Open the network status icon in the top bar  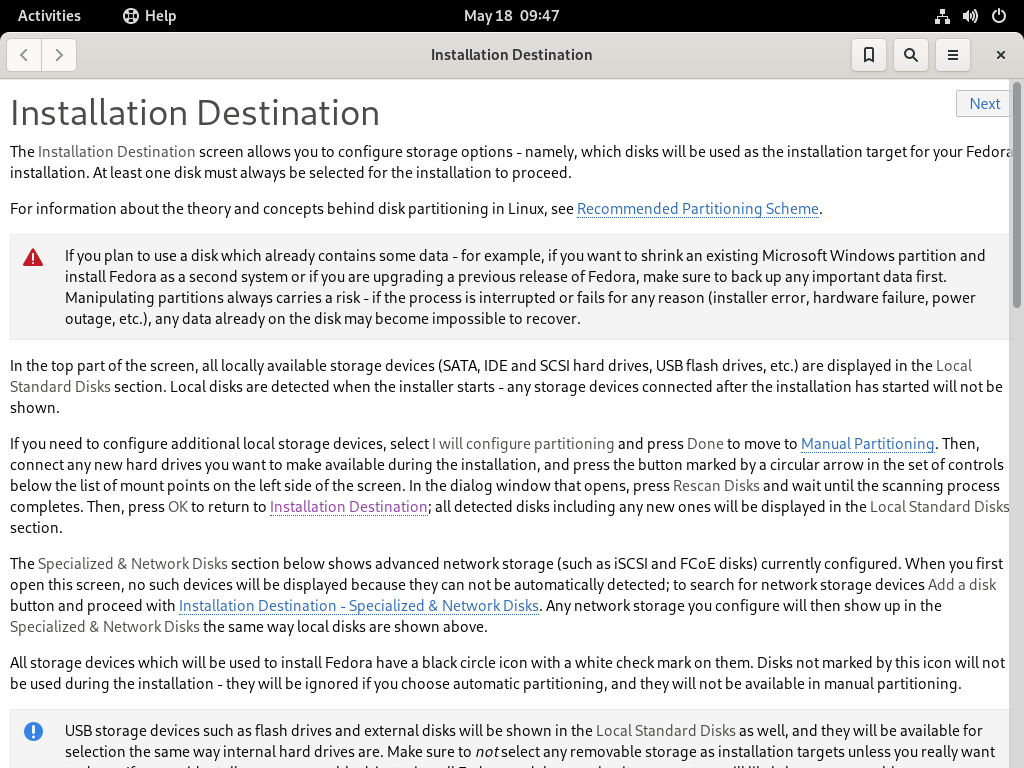[x=942, y=16]
